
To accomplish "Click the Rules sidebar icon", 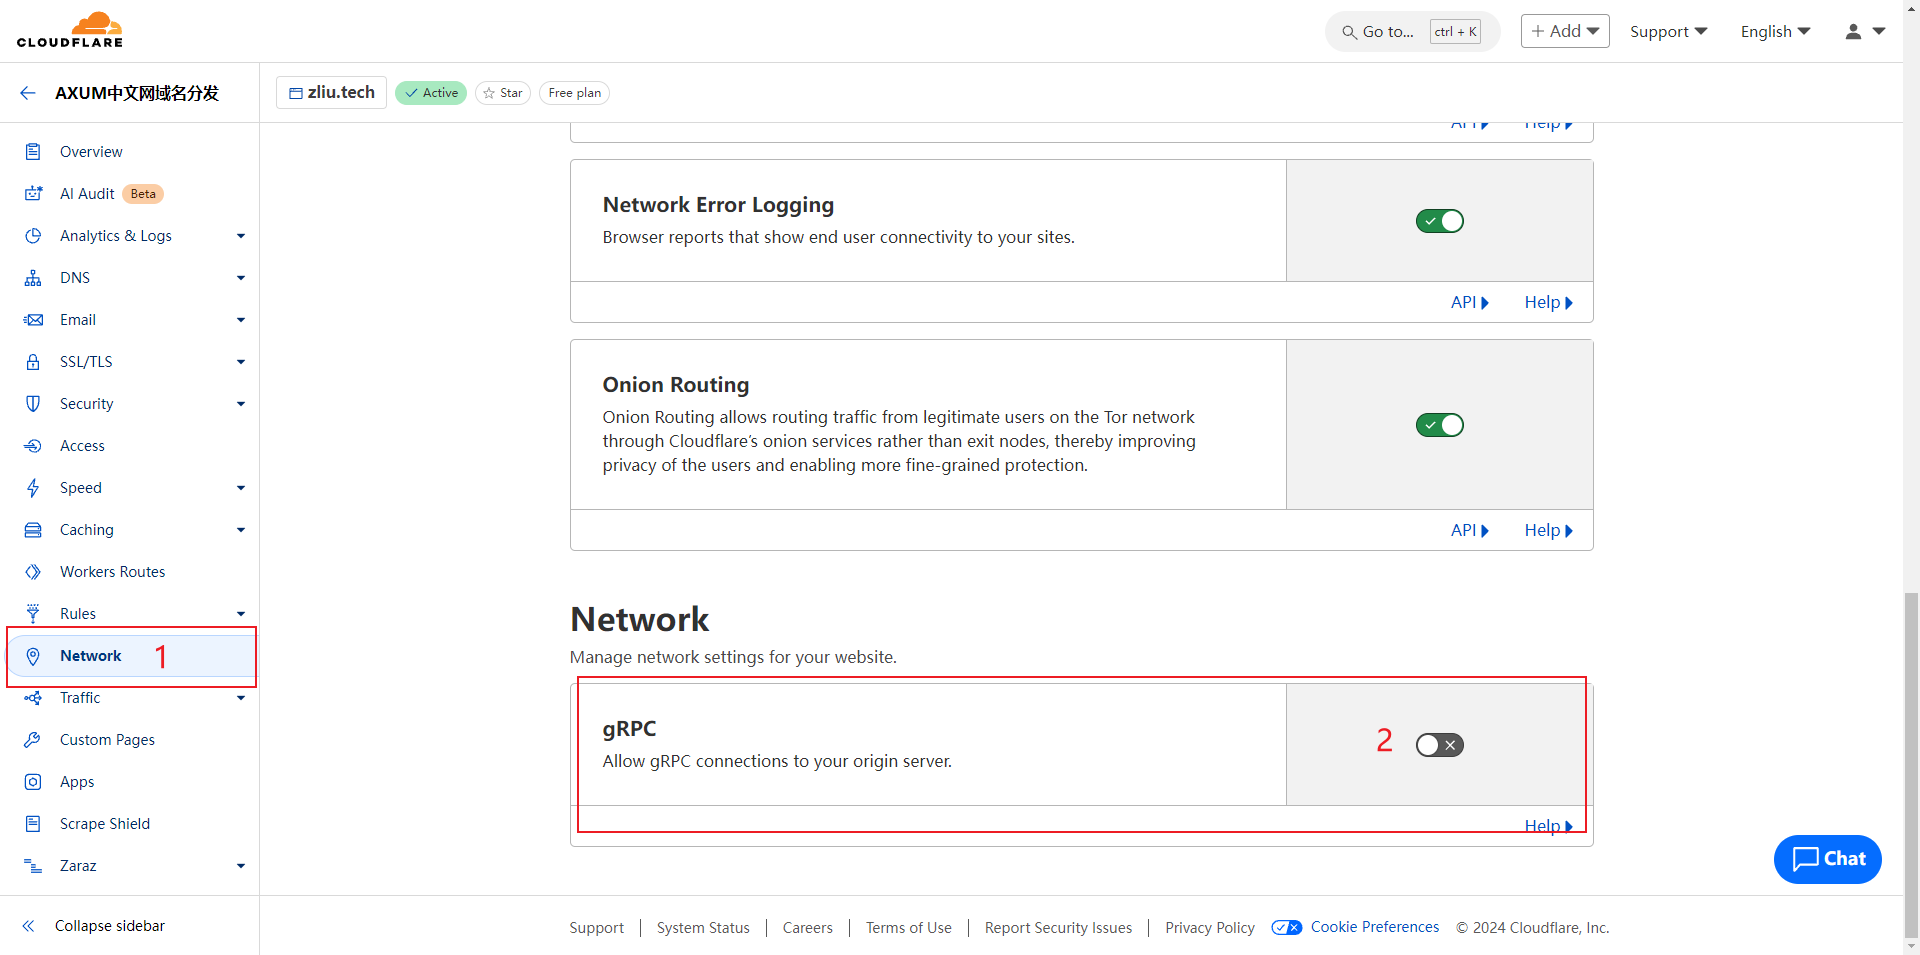I will pos(33,613).
